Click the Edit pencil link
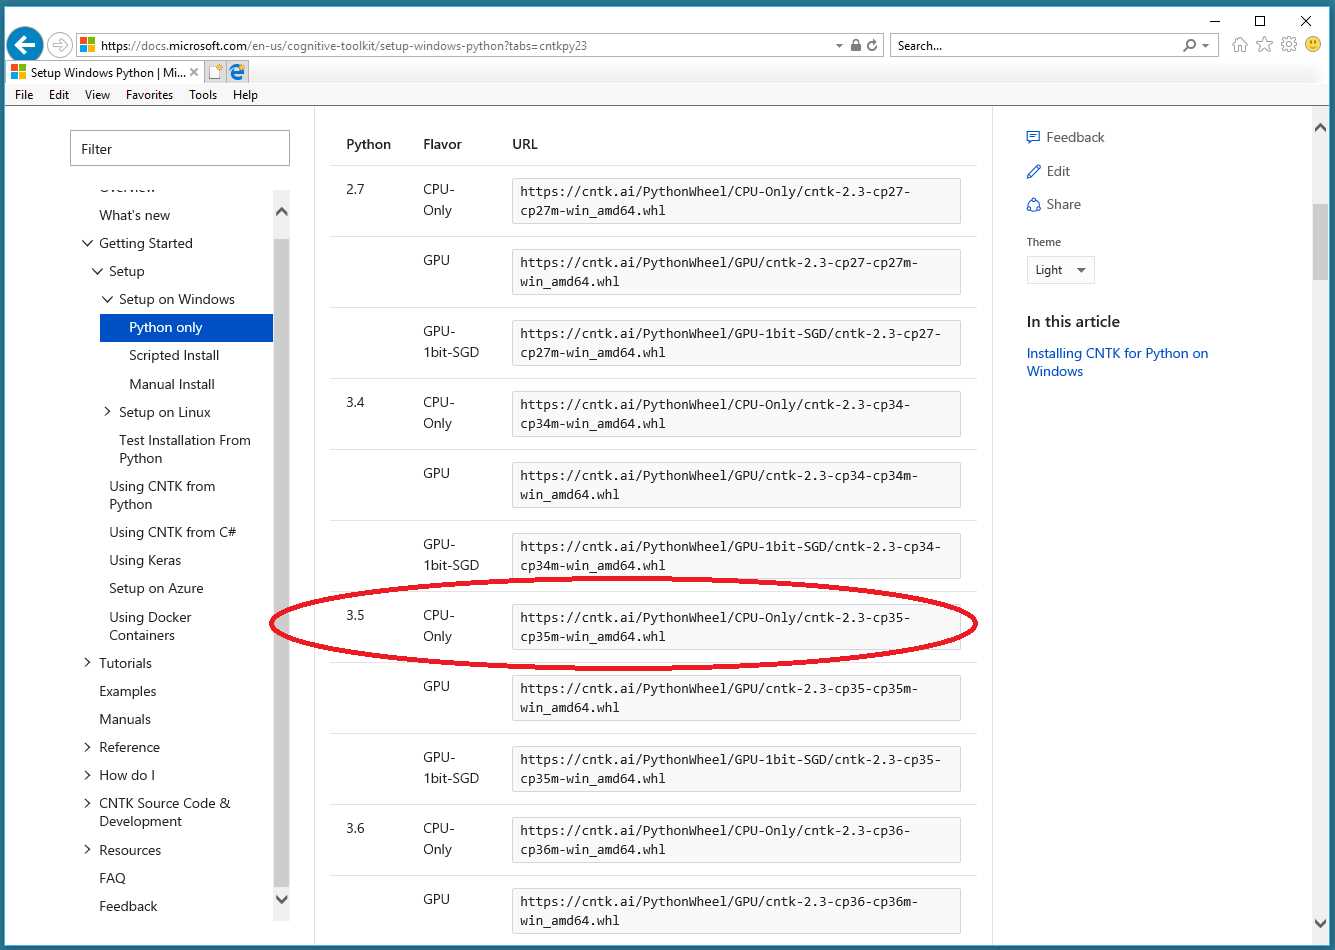 point(1048,171)
